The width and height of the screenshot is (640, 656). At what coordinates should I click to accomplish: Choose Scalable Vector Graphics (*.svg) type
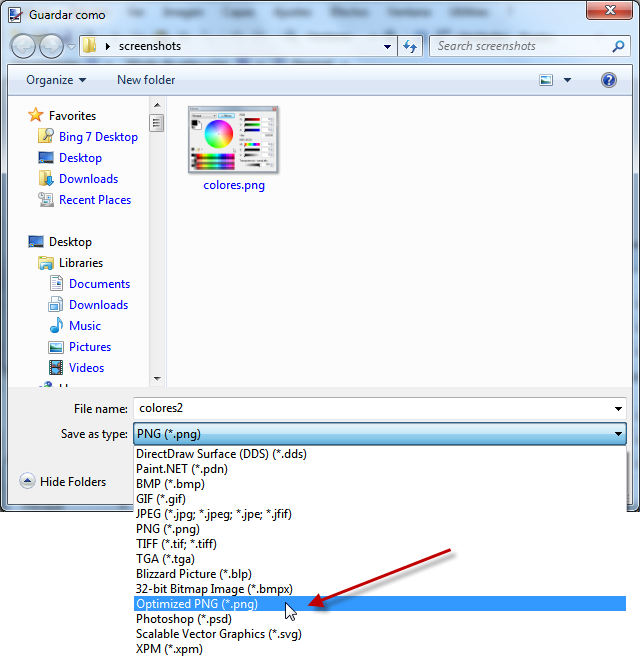(380, 634)
